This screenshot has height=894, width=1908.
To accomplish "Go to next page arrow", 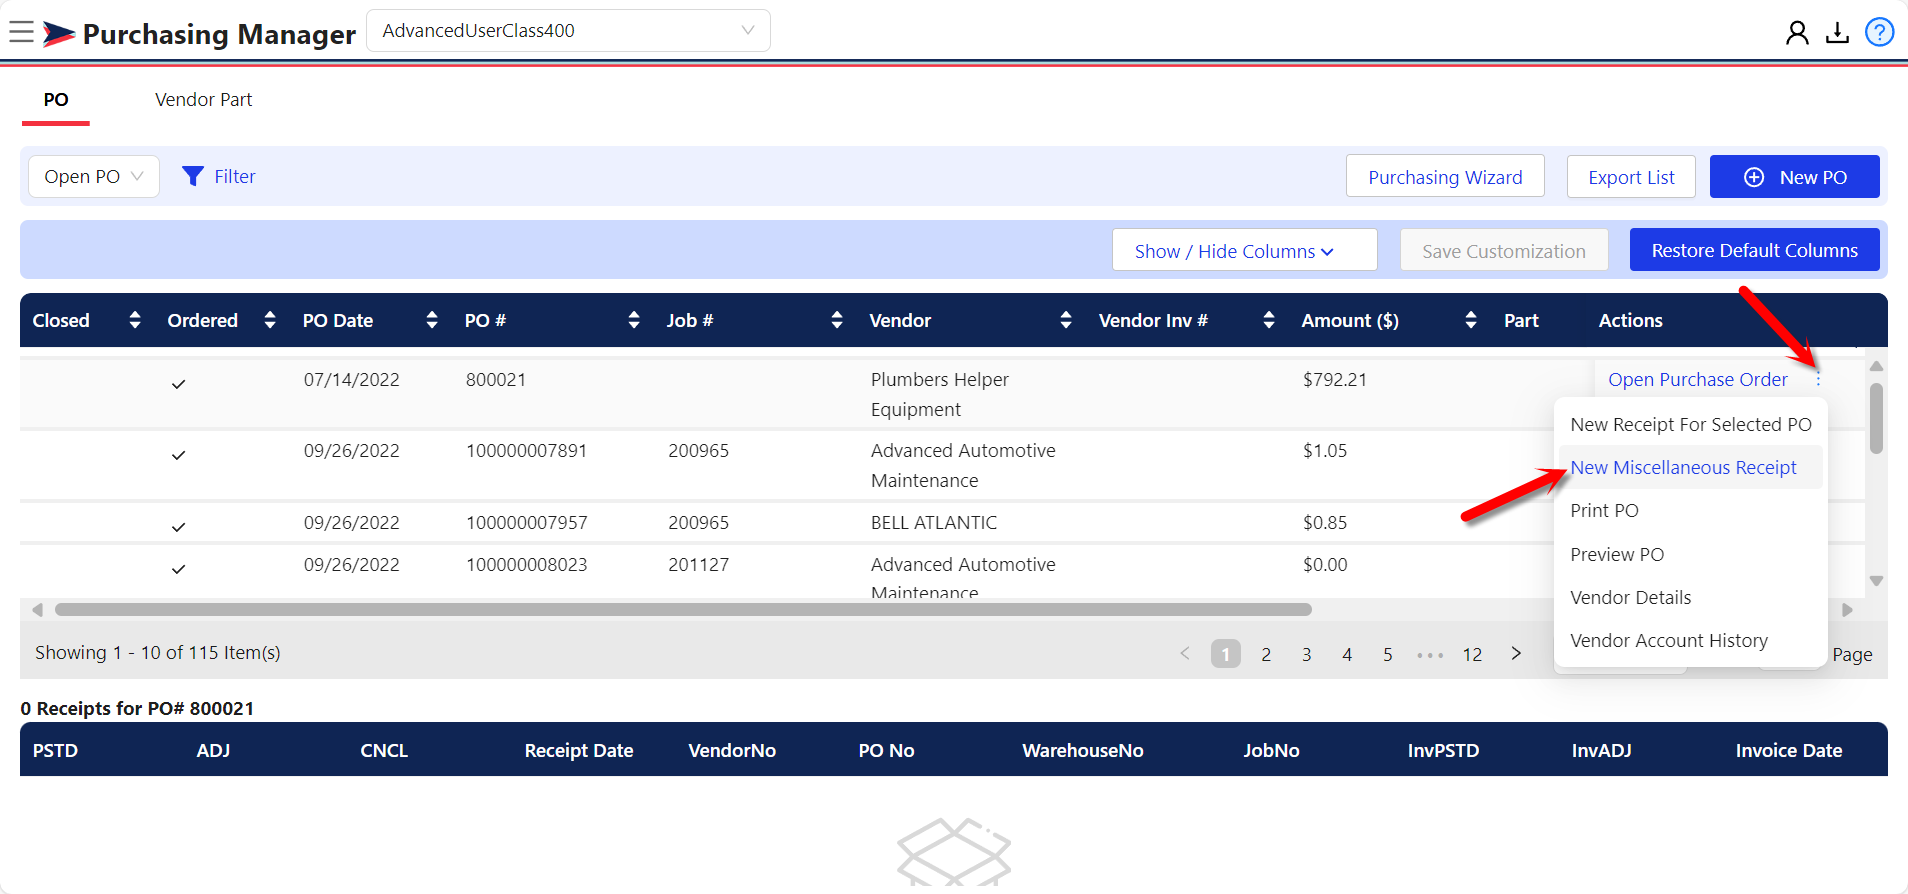I will pyautogui.click(x=1516, y=653).
